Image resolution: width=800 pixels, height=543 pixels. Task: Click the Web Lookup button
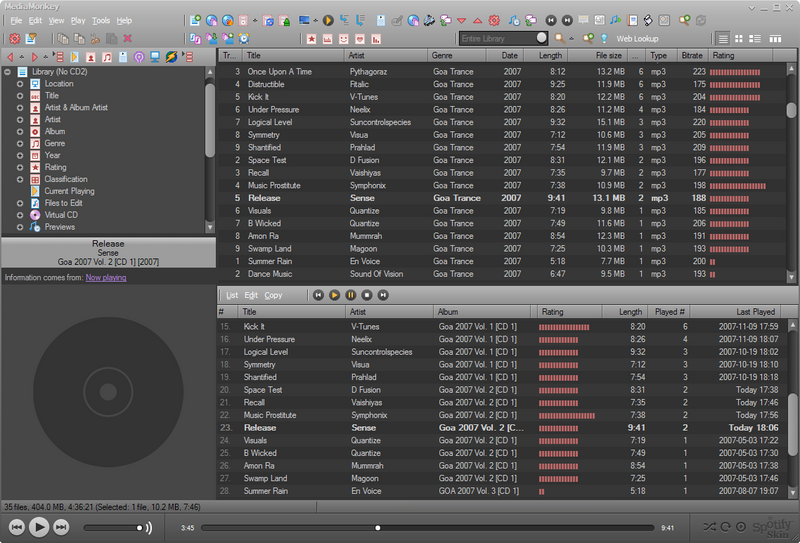coord(637,38)
